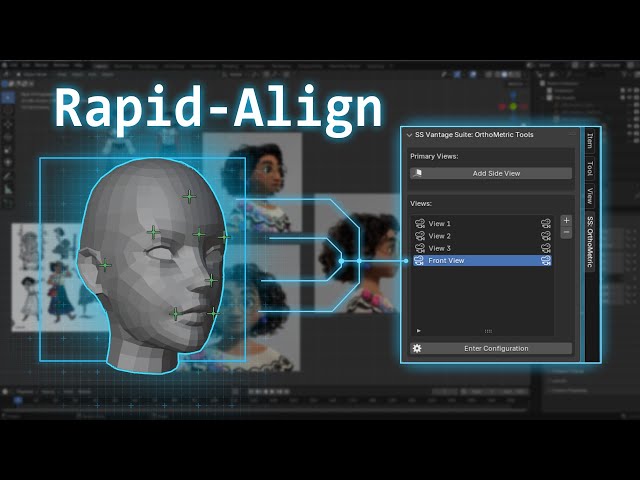Click the Add Side View button

[x=491, y=173]
